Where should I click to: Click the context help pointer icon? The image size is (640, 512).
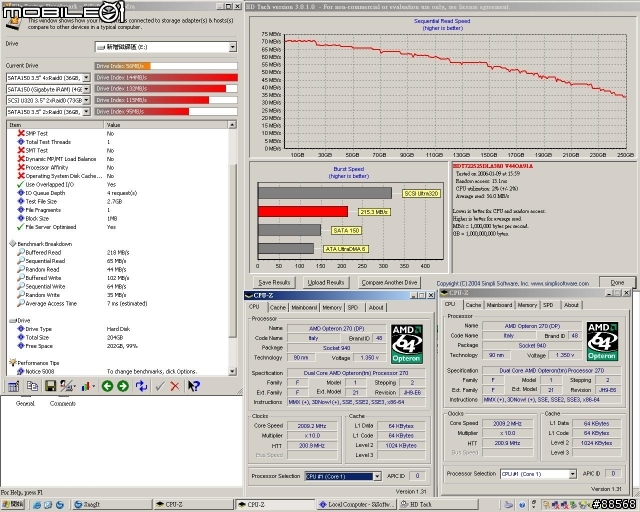(194, 386)
